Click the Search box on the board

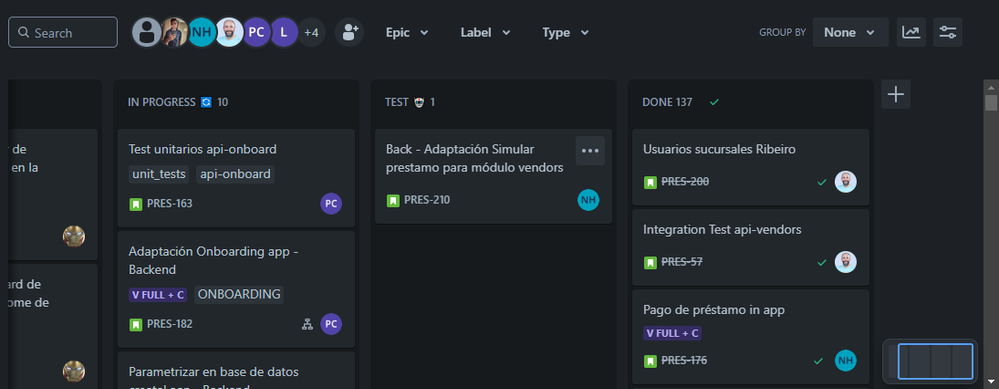[62, 32]
